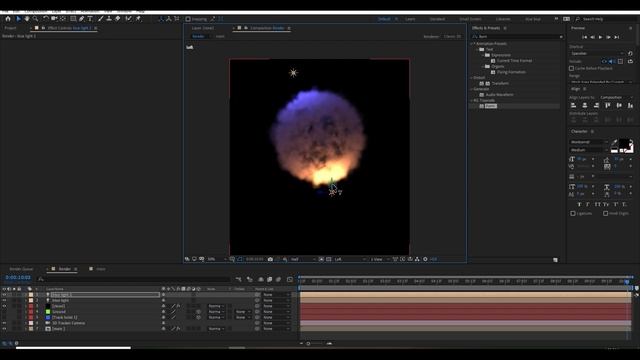Select Current Time Format preset item
Screen dimensions: 640x360
(x=514, y=61)
